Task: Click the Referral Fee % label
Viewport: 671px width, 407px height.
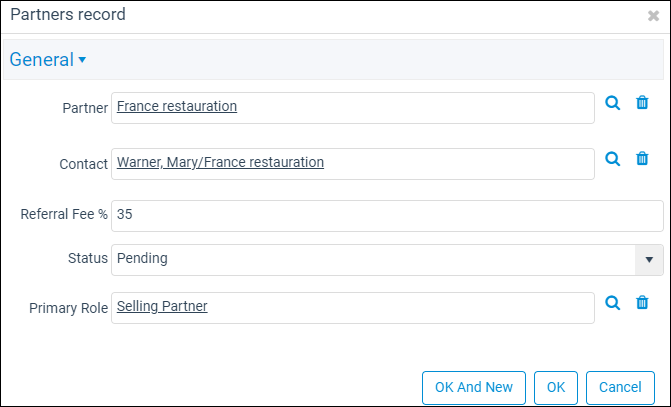Action: coord(64,214)
